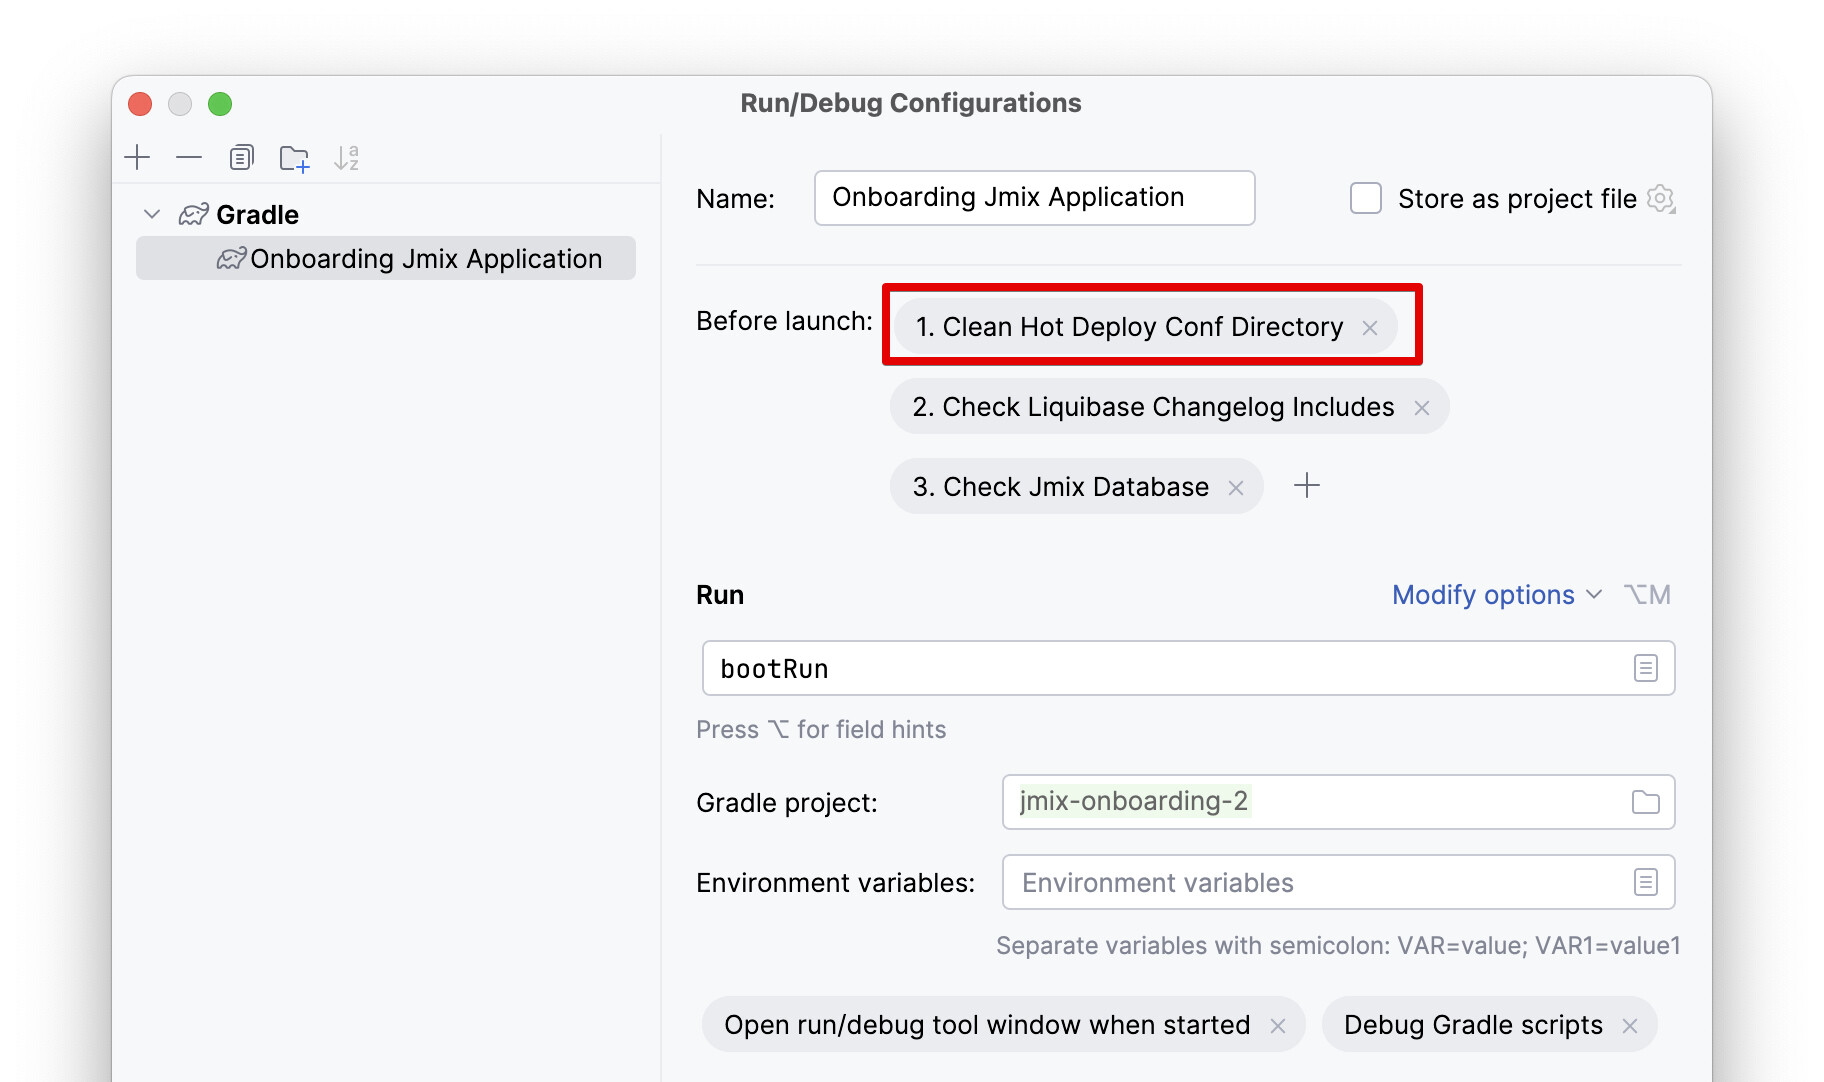Close the Run/Debug Configurations window

click(x=141, y=104)
